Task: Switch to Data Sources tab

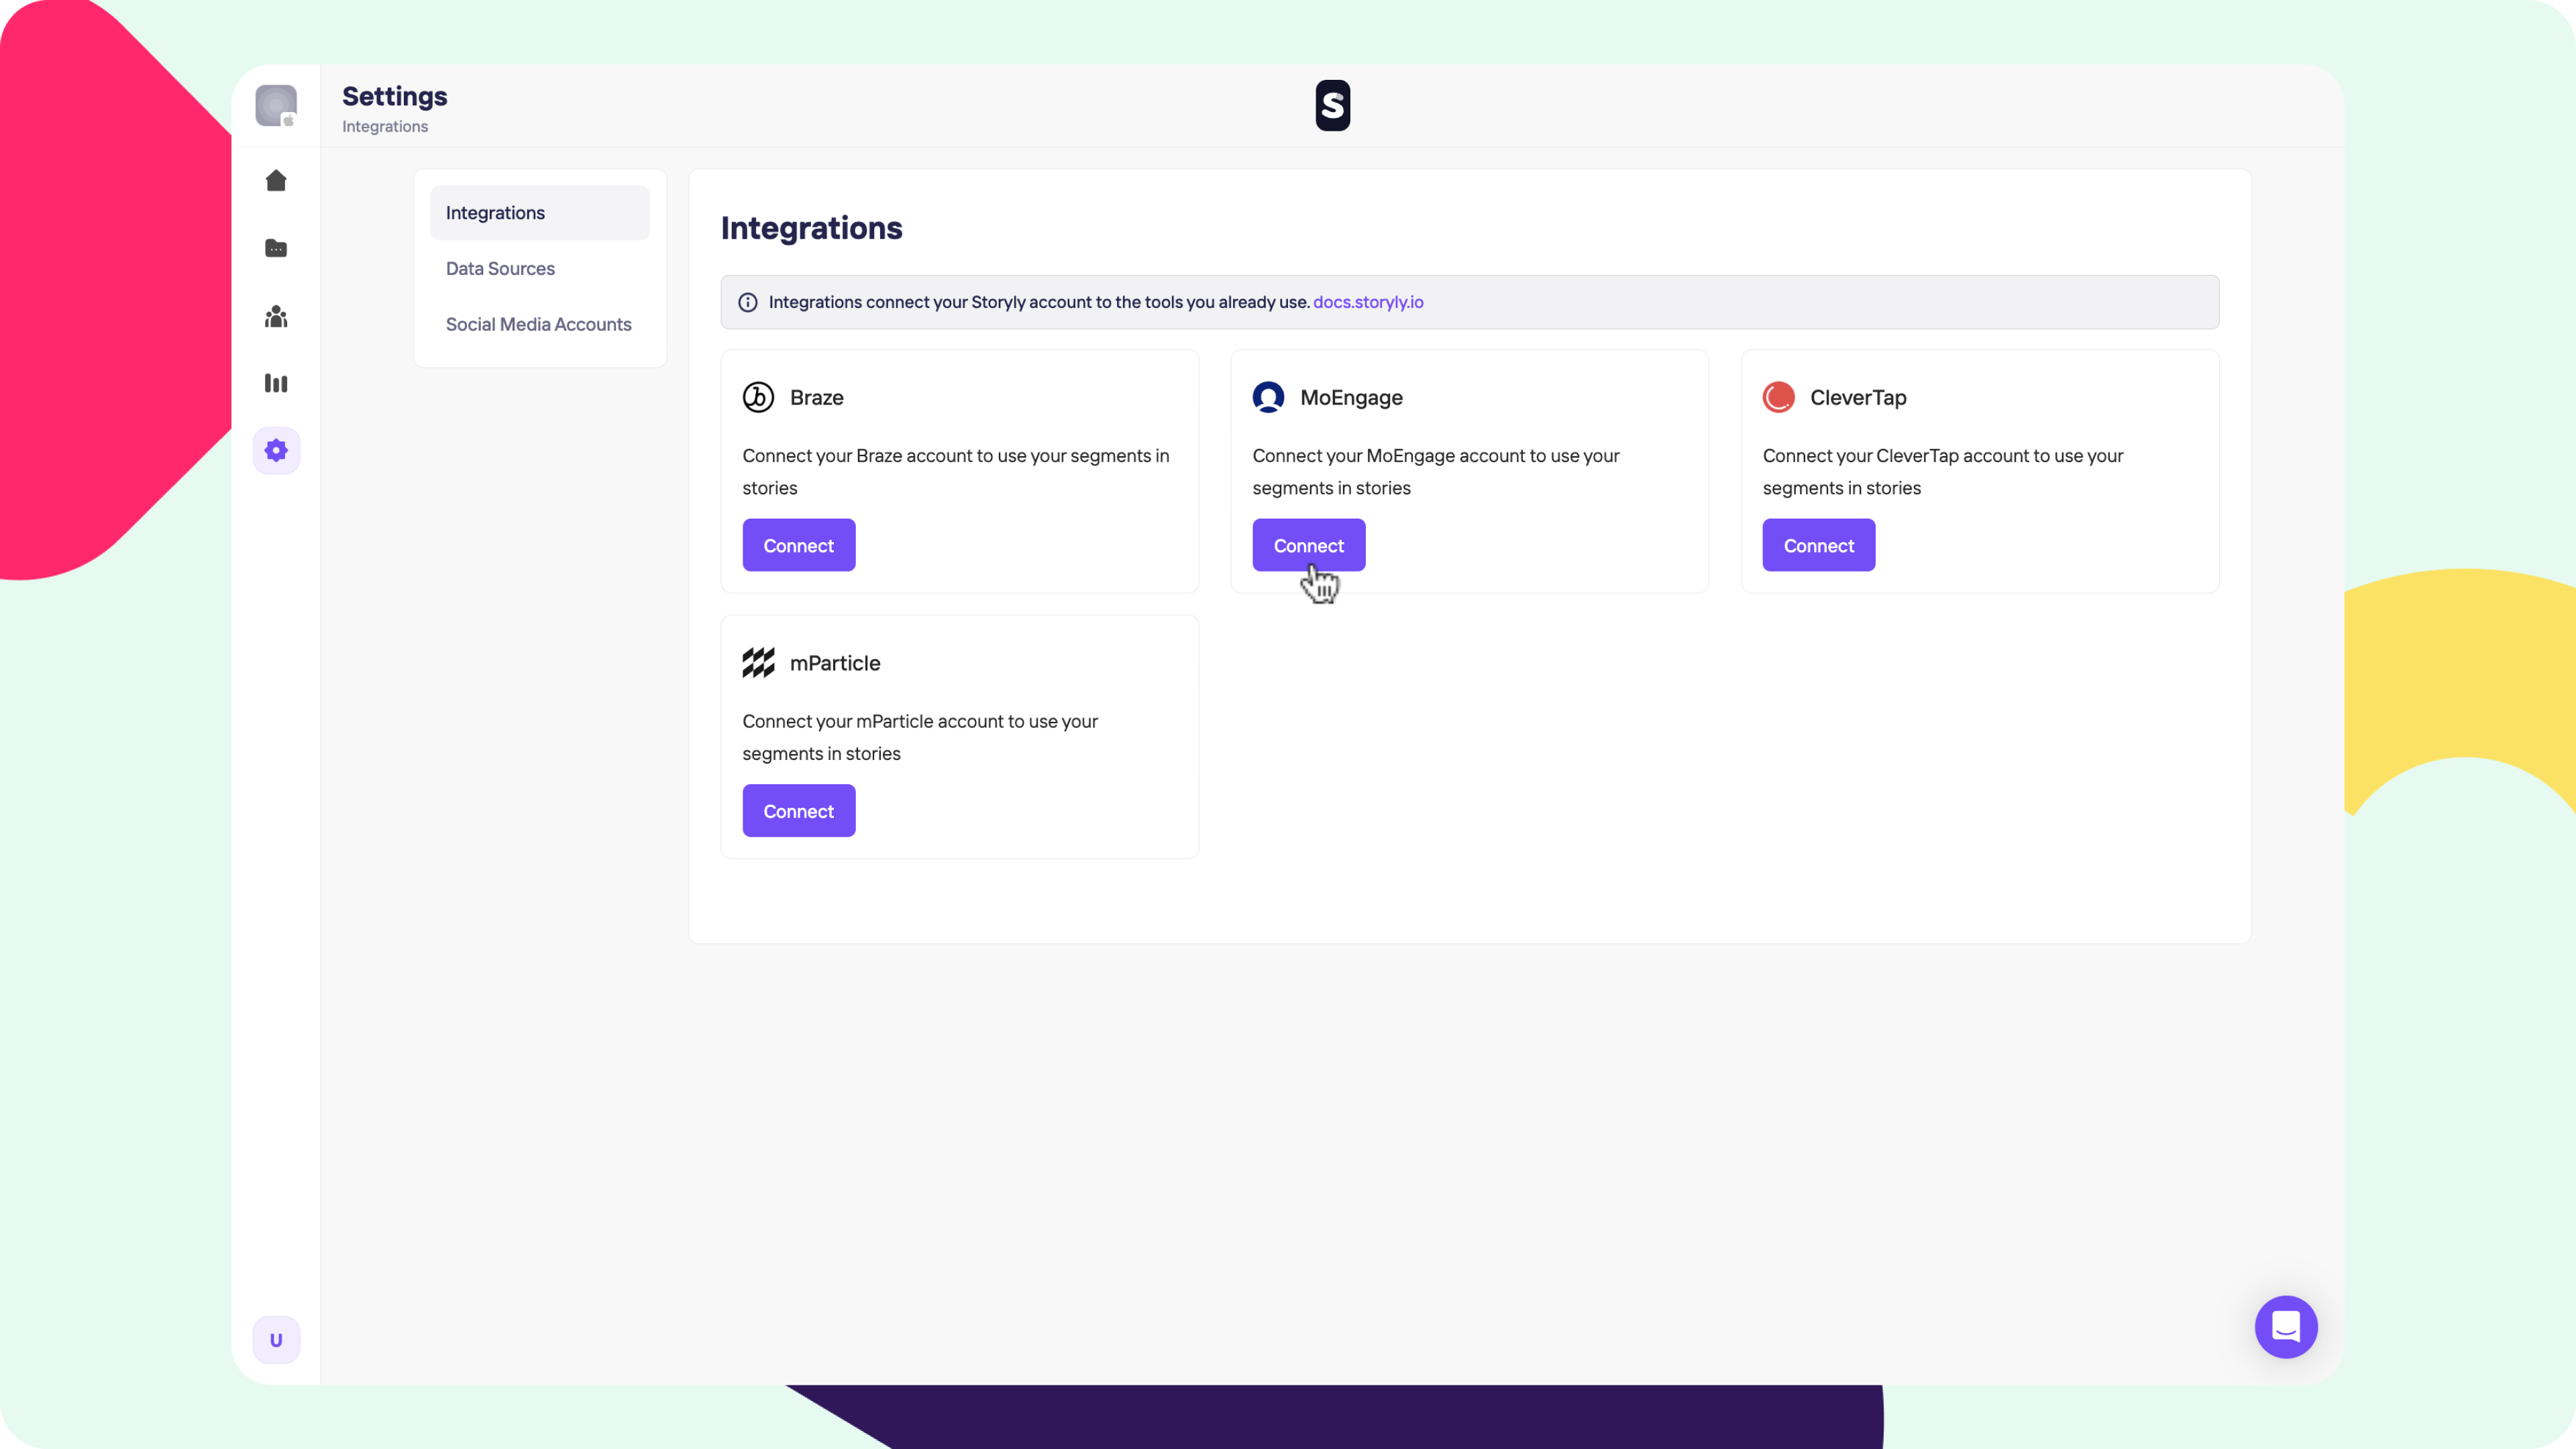Action: pyautogui.click(x=500, y=268)
